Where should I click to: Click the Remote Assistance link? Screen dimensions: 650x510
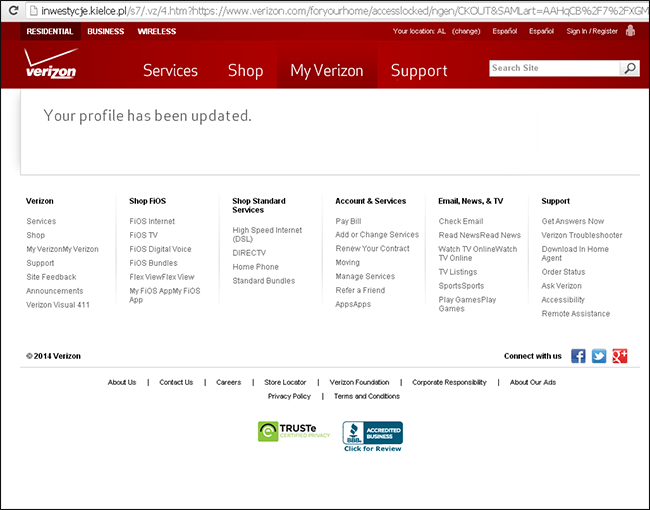coord(576,314)
